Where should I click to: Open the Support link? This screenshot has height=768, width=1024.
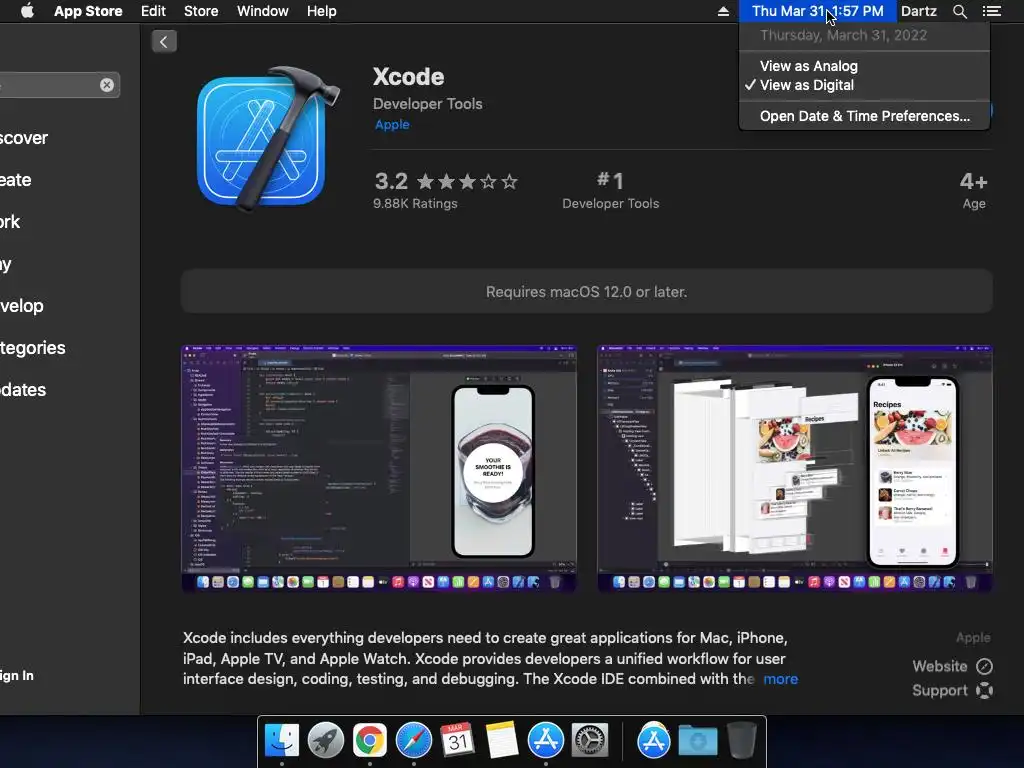coord(940,690)
